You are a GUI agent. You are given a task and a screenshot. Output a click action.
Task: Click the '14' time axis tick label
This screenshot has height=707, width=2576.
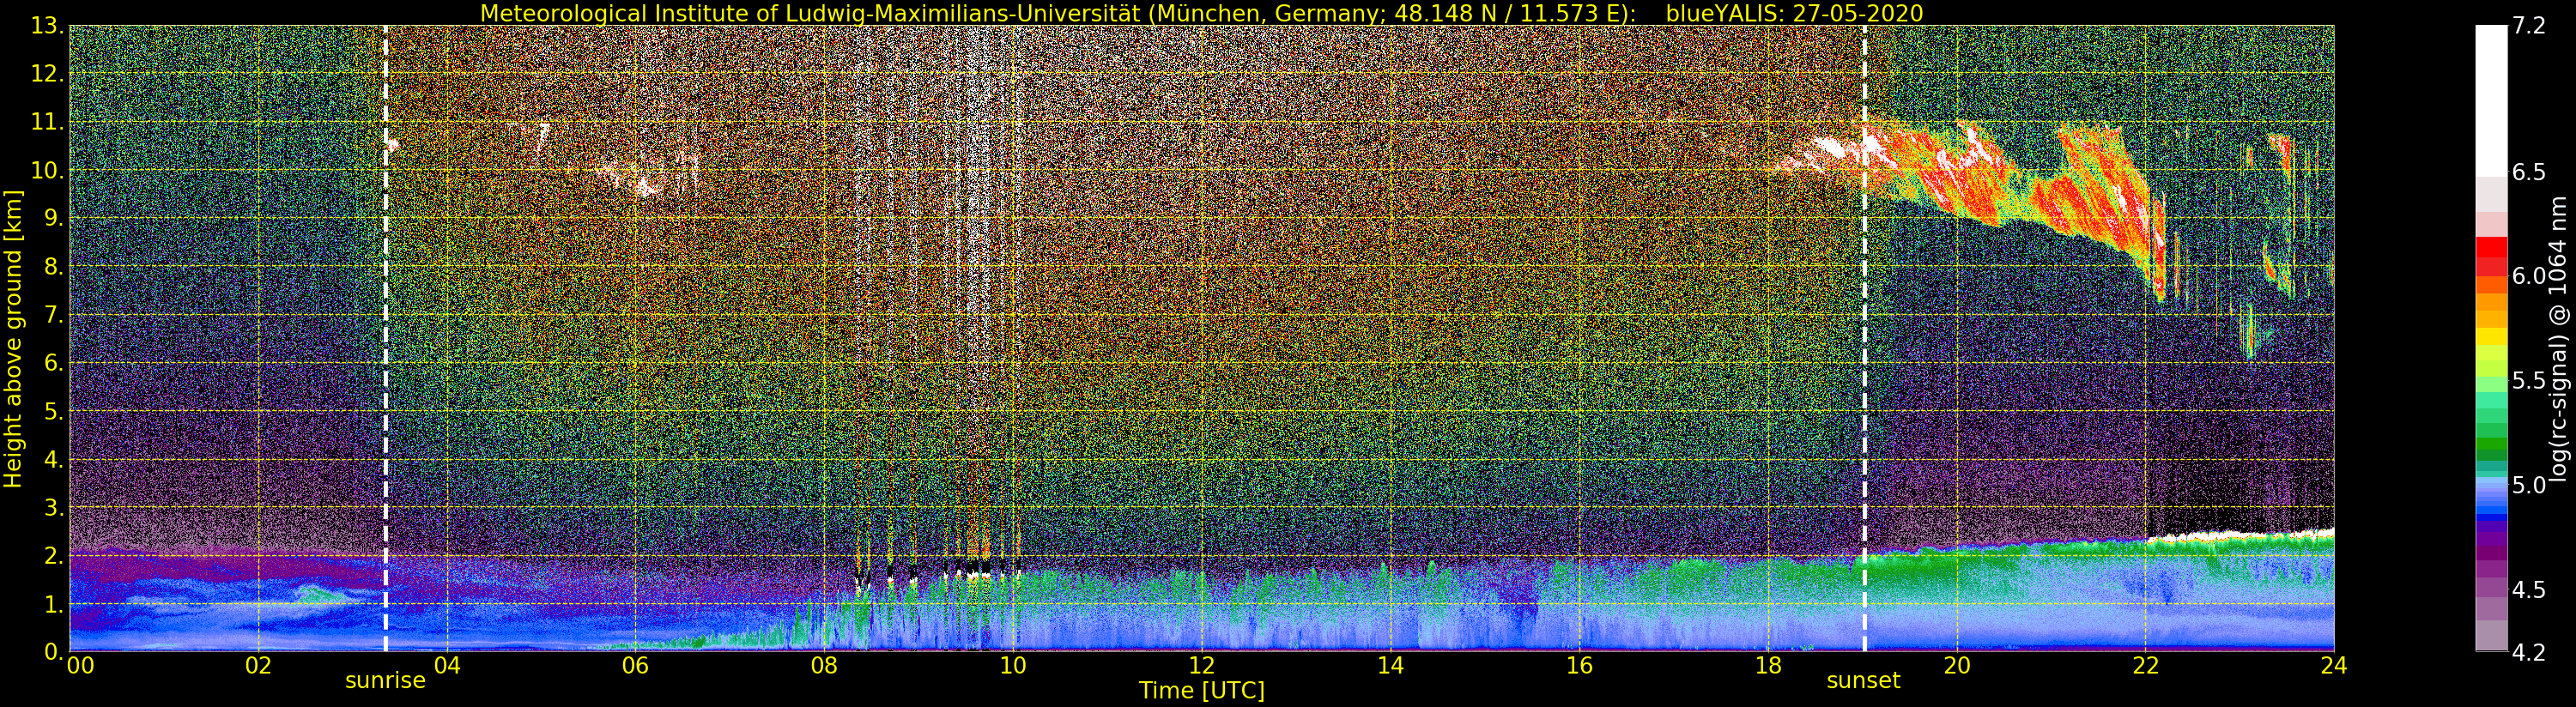pos(1390,666)
